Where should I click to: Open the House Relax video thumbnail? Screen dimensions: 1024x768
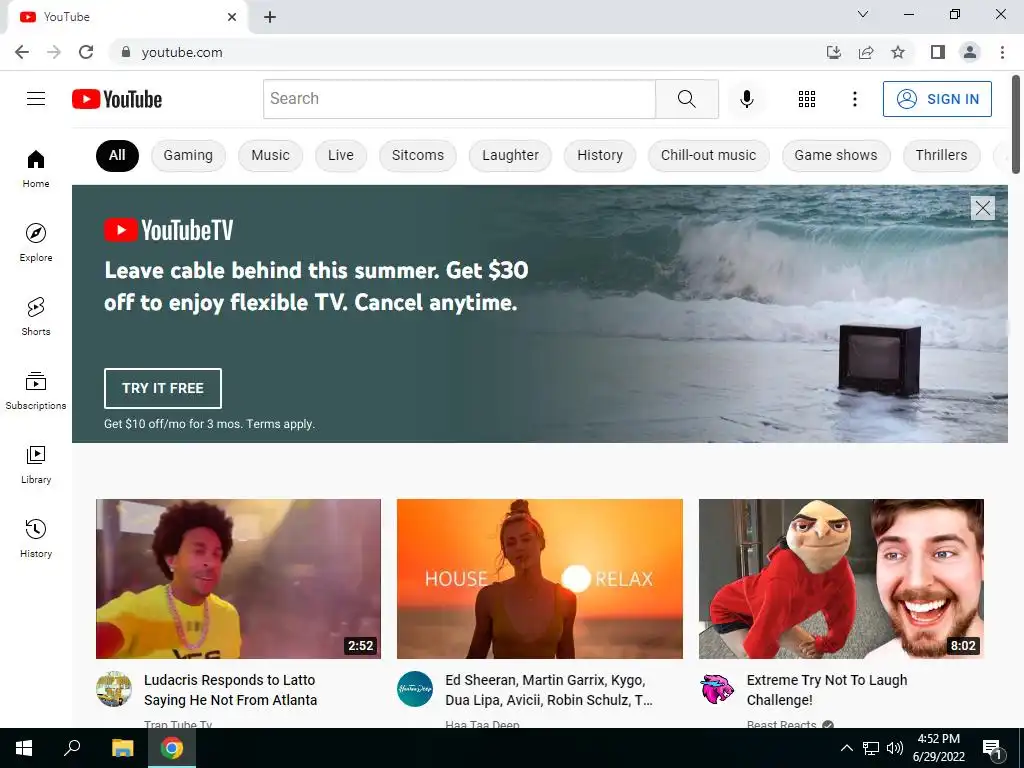pyautogui.click(x=539, y=579)
